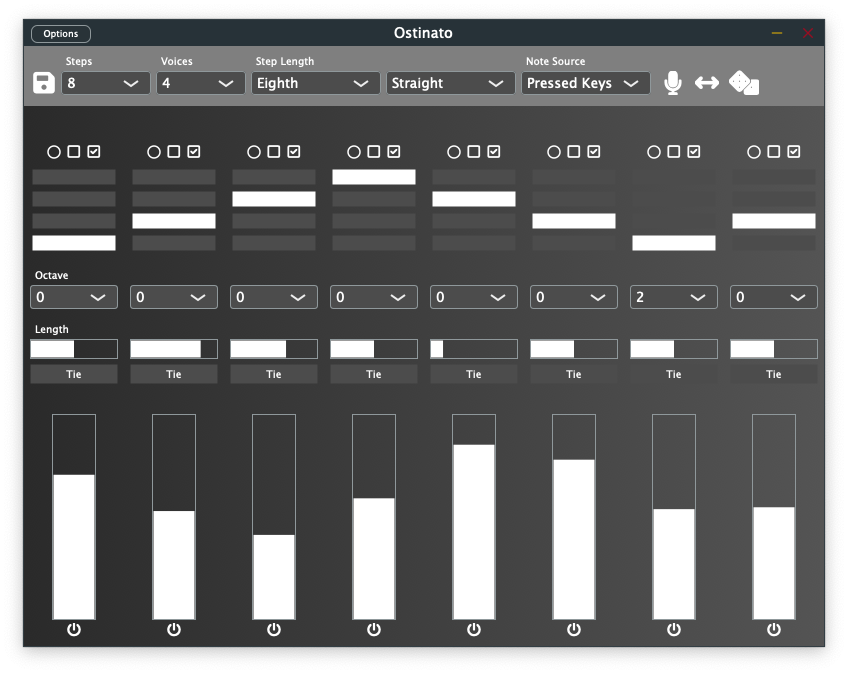848x674 pixels.
Task: Toggle power icon under step 3 slider
Action: pos(274,629)
